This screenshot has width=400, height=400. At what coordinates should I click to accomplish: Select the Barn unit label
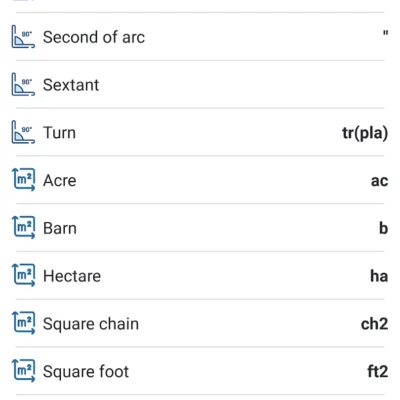[x=60, y=228]
